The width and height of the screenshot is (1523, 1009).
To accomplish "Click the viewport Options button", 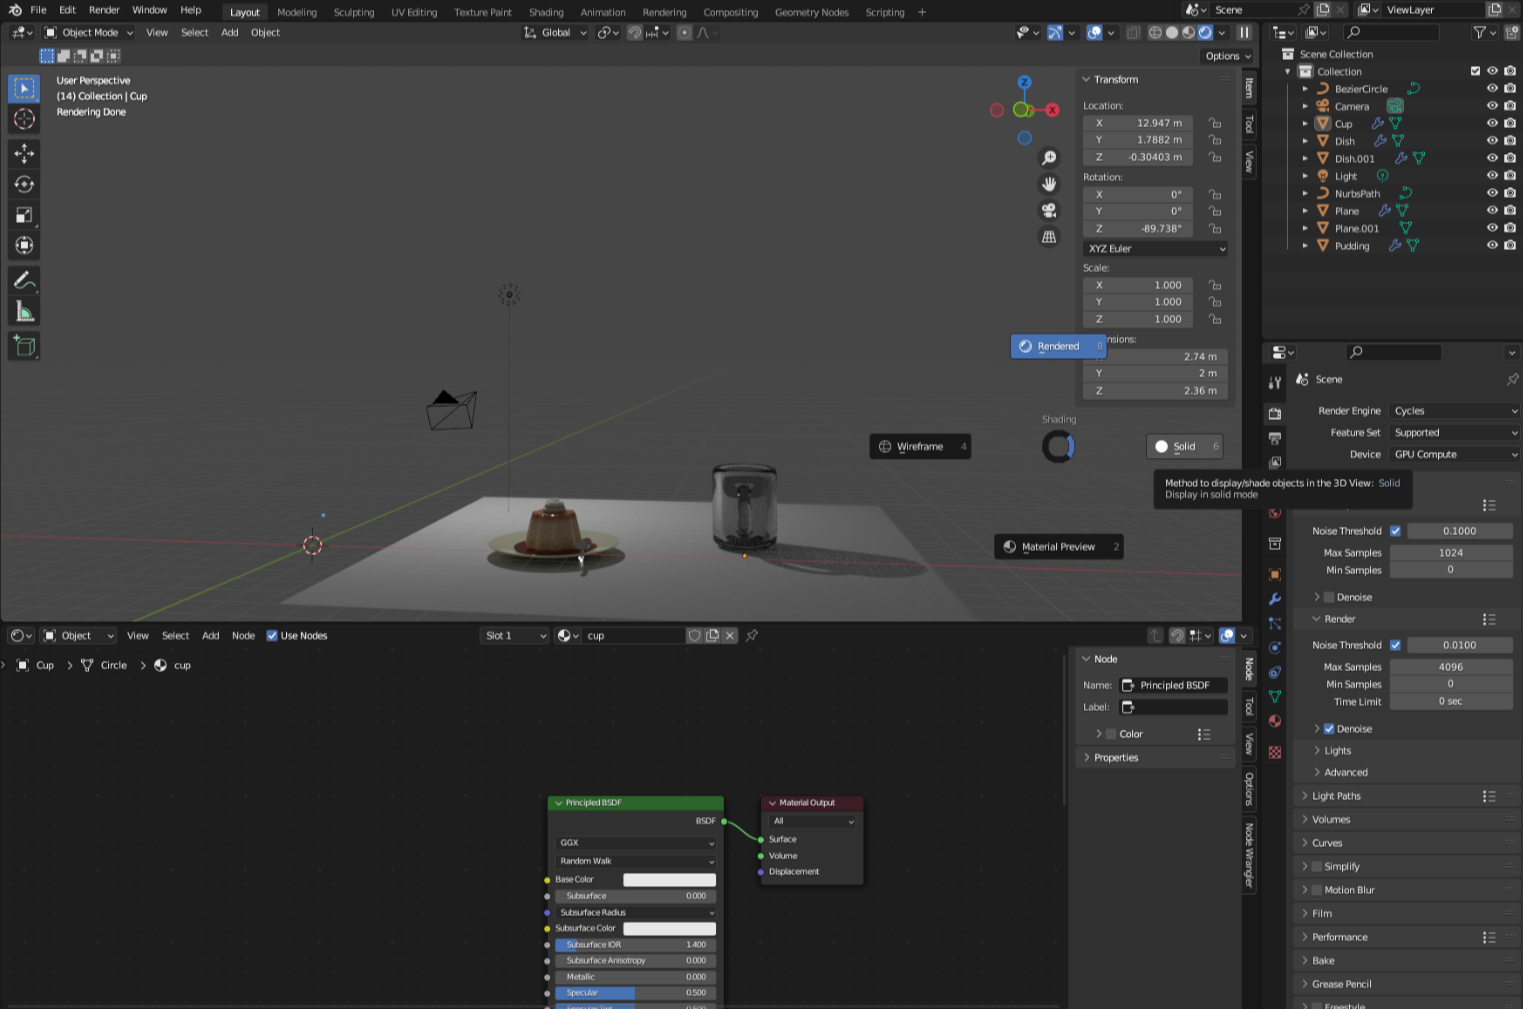I will point(1227,56).
